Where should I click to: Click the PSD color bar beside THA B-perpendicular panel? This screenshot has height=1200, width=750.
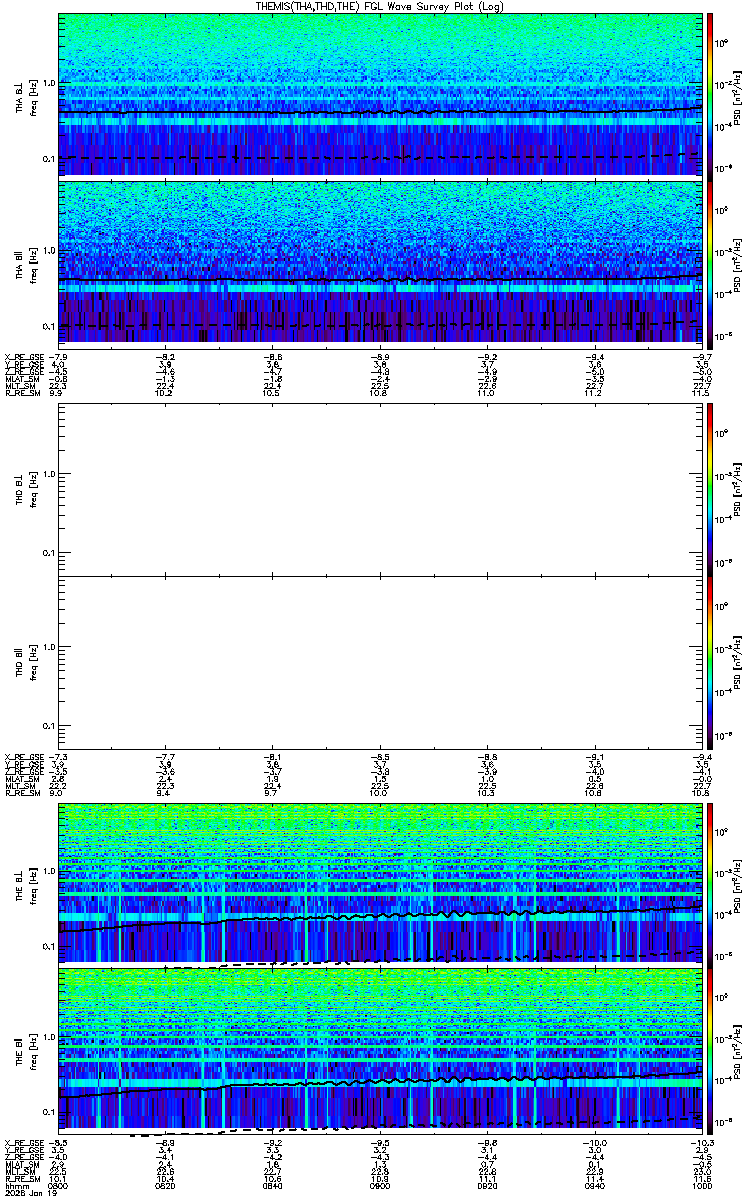pyautogui.click(x=709, y=94)
